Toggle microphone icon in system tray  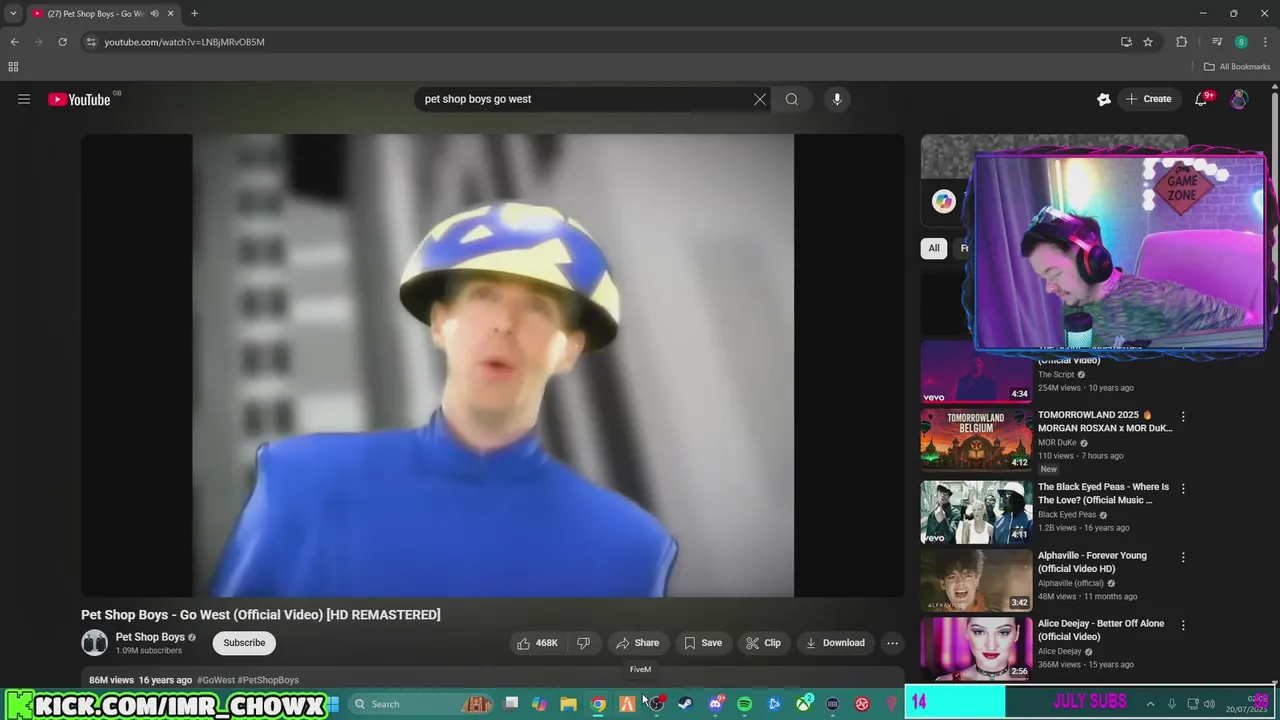click(x=1171, y=704)
